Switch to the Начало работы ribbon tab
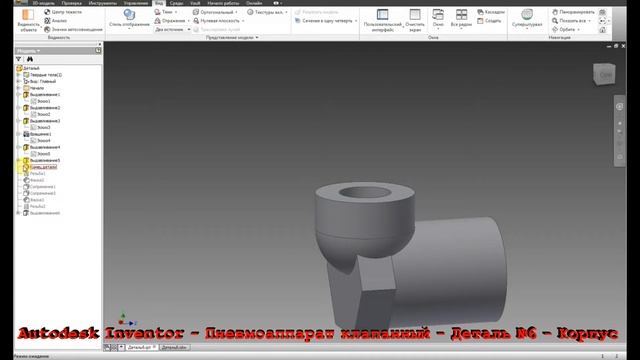Viewport: 640px width, 360px height. tap(223, 3)
